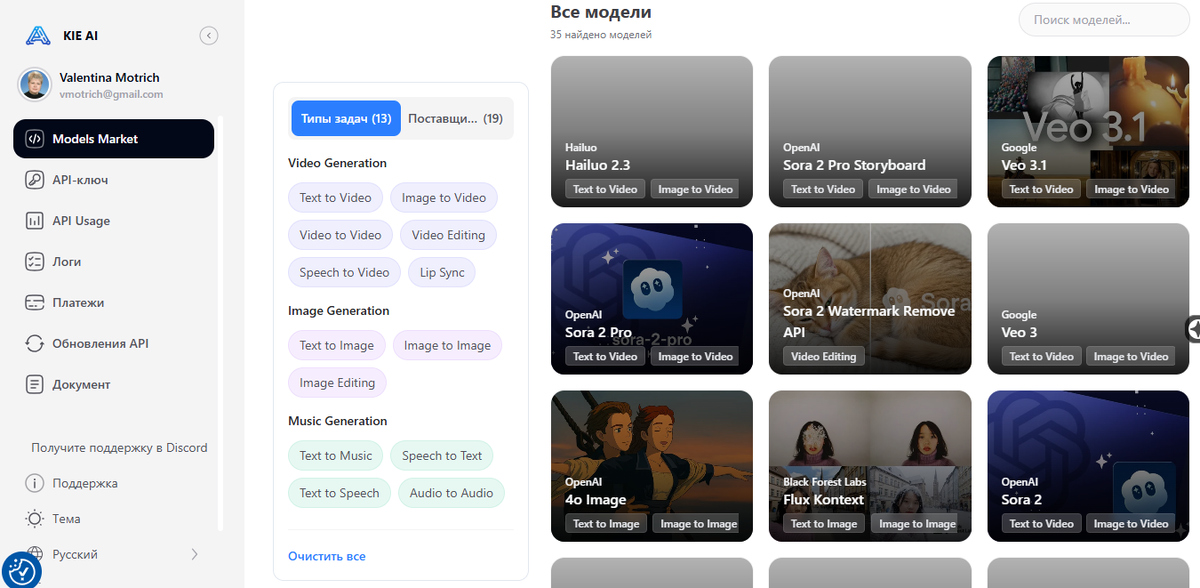This screenshot has height=588, width=1200.
Task: Click the side widget arrow at right edge
Action: 1193,329
